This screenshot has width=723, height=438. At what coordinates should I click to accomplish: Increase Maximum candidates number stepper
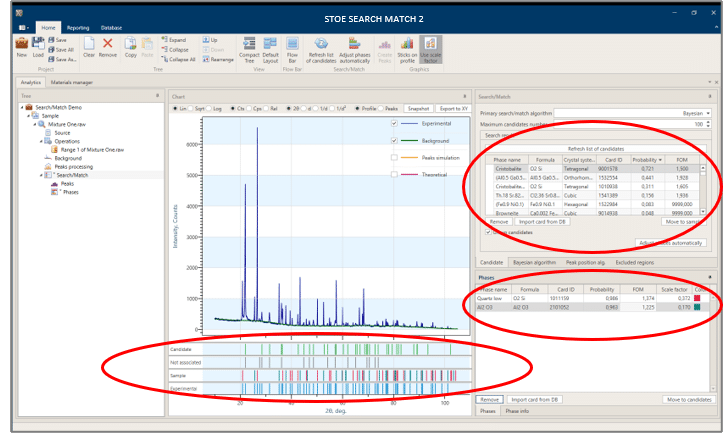point(708,123)
